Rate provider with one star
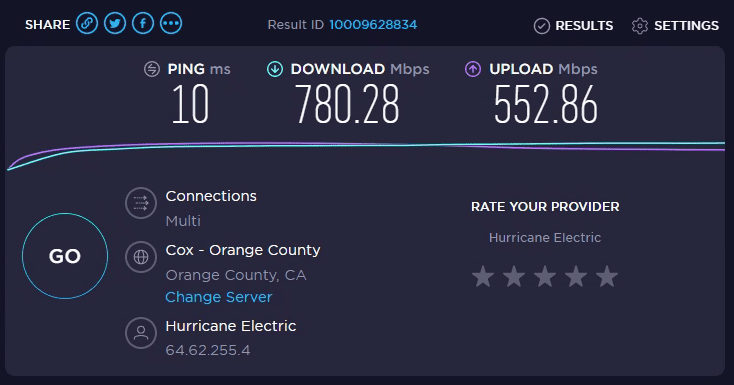The image size is (734, 385). pyautogui.click(x=483, y=276)
